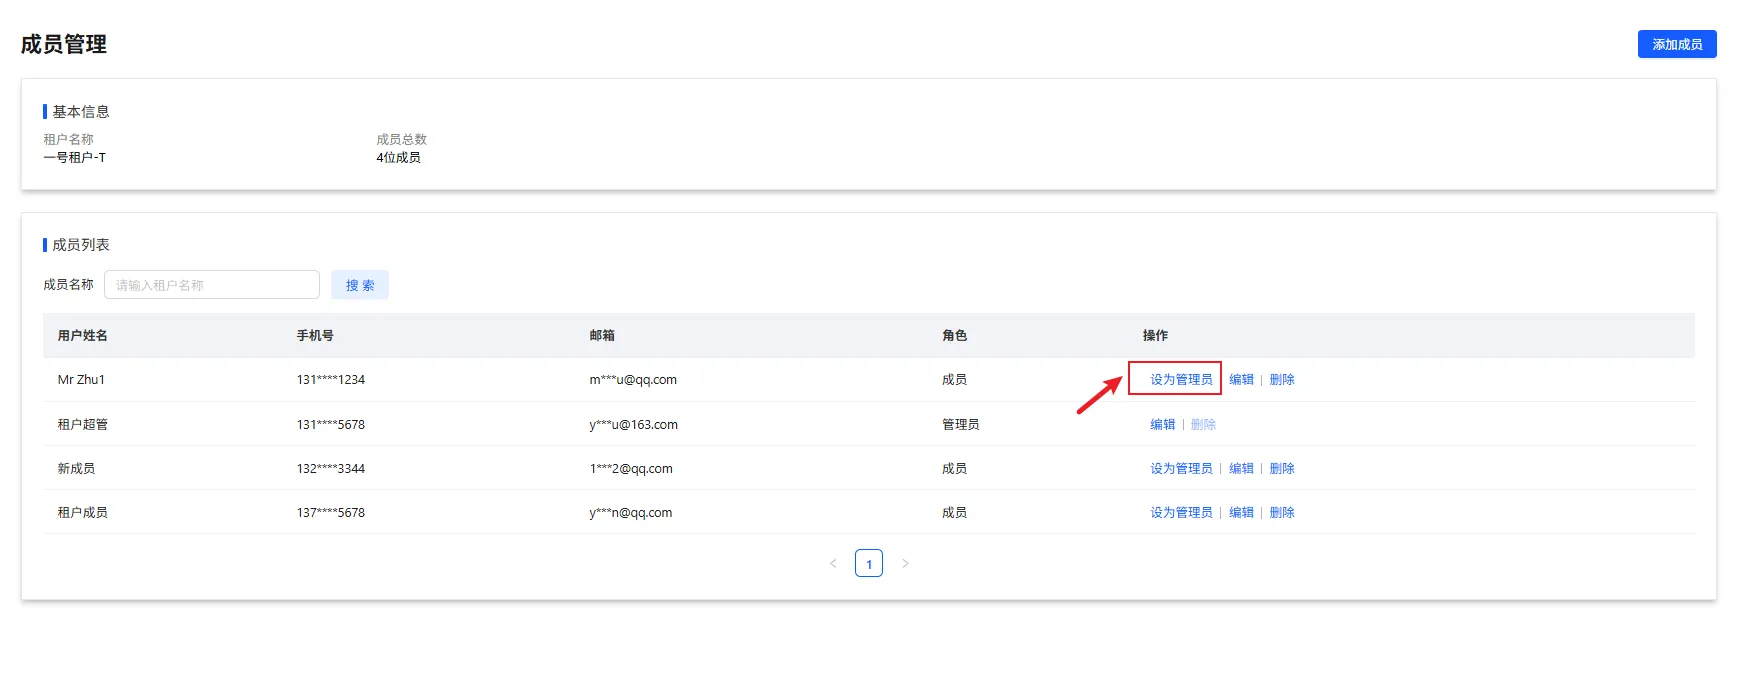
Task: Edit the 租户成员 row
Action: 1241,513
